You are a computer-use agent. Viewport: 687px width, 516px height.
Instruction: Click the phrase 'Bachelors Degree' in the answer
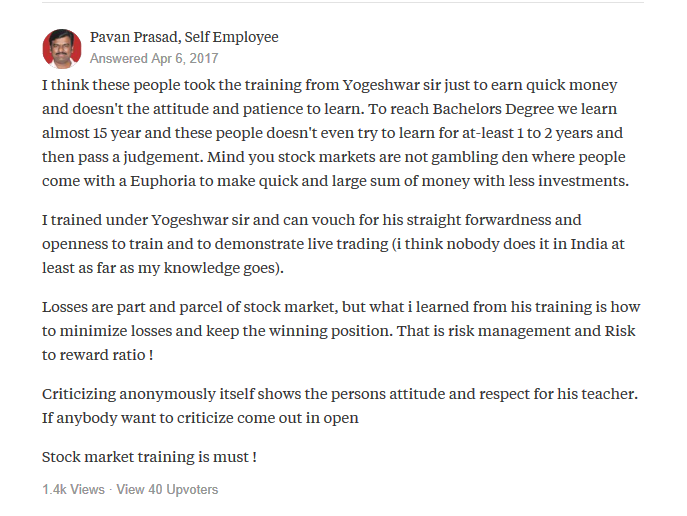click(493, 109)
